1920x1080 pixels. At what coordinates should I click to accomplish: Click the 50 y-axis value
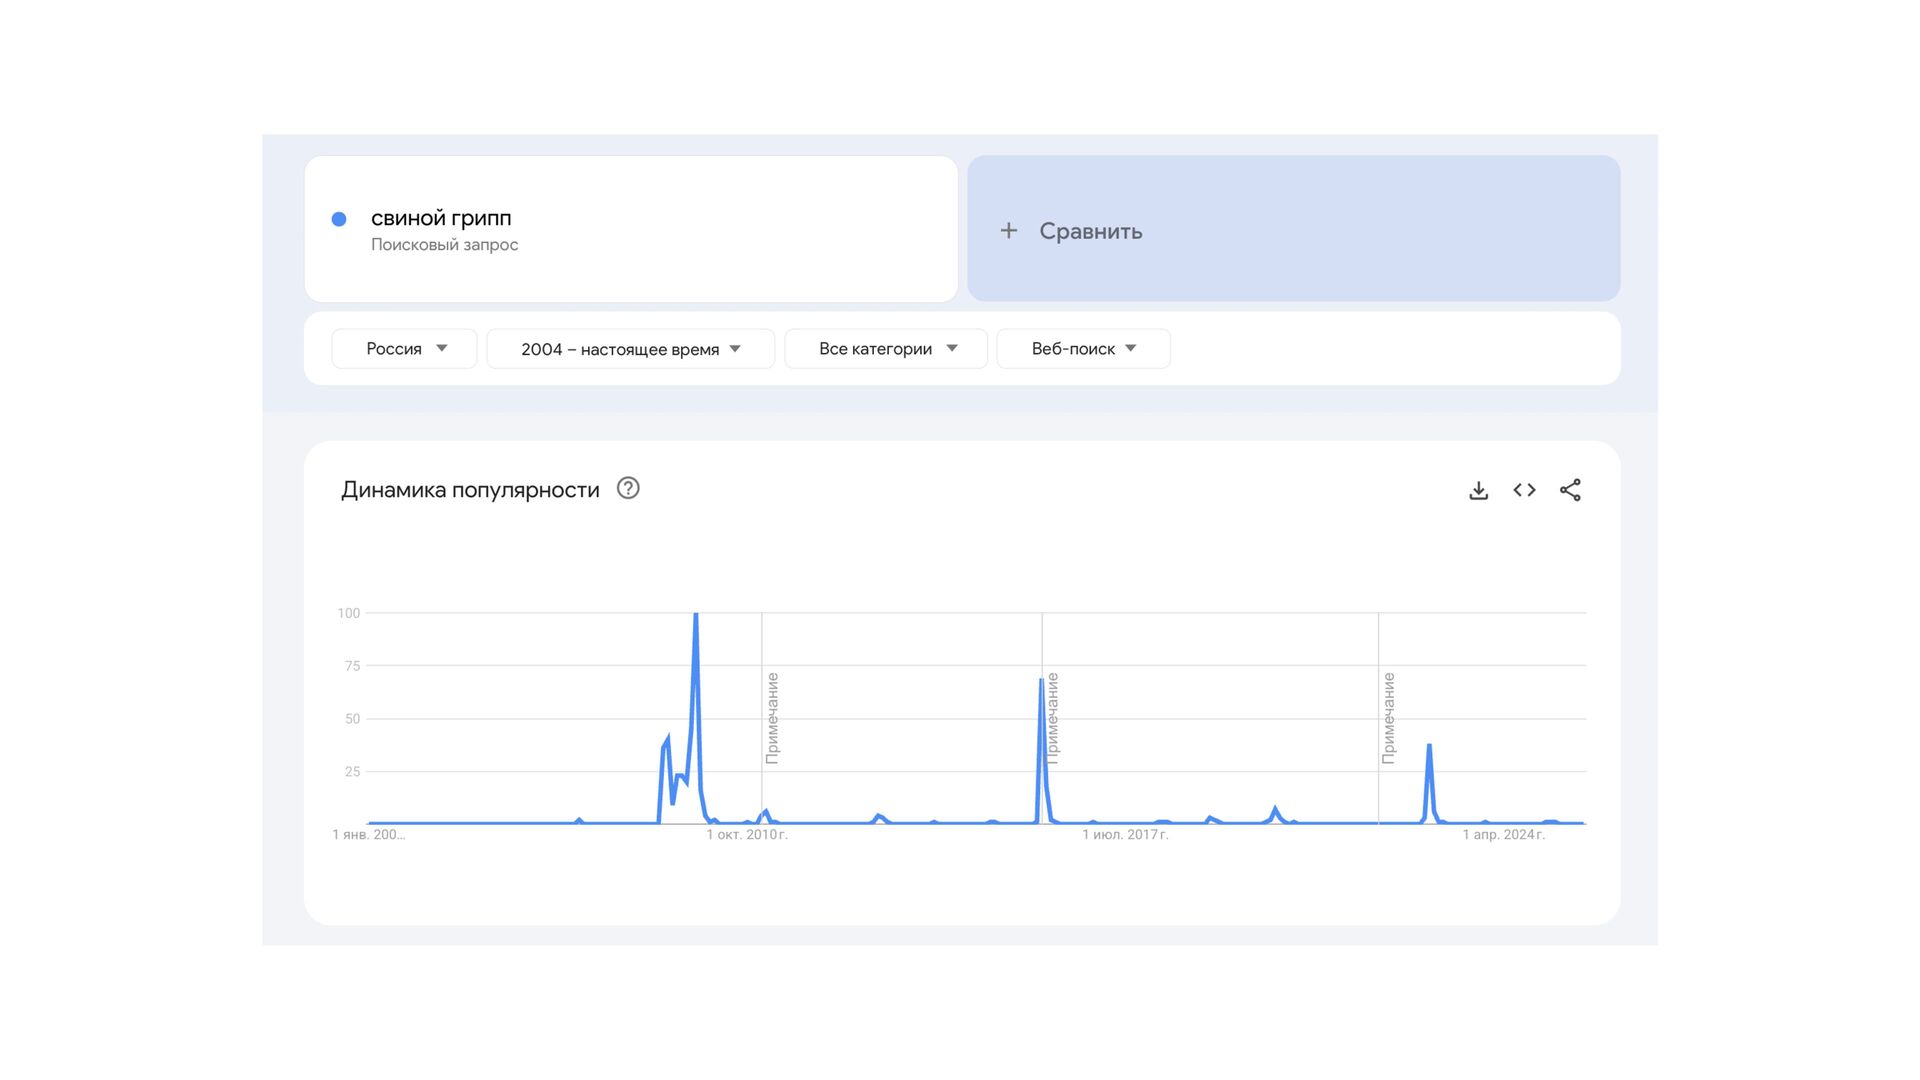[352, 719]
